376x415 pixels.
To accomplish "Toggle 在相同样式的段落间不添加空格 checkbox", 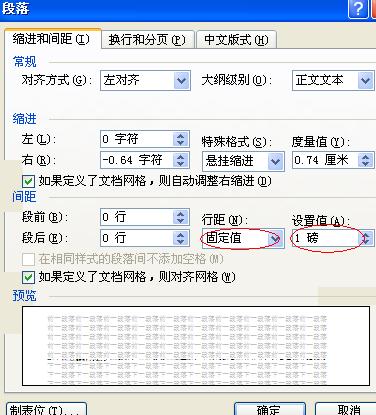I will [28, 259].
